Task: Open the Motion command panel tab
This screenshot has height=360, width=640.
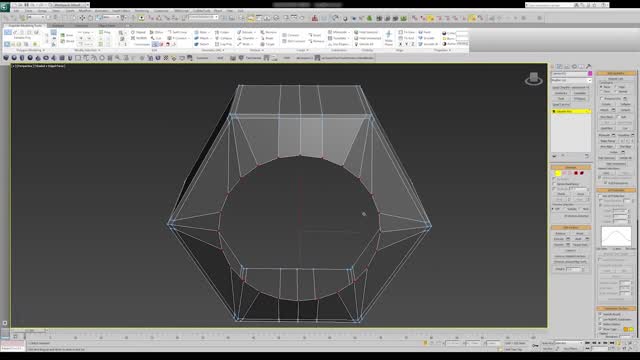Action: pyautogui.click(x=574, y=67)
